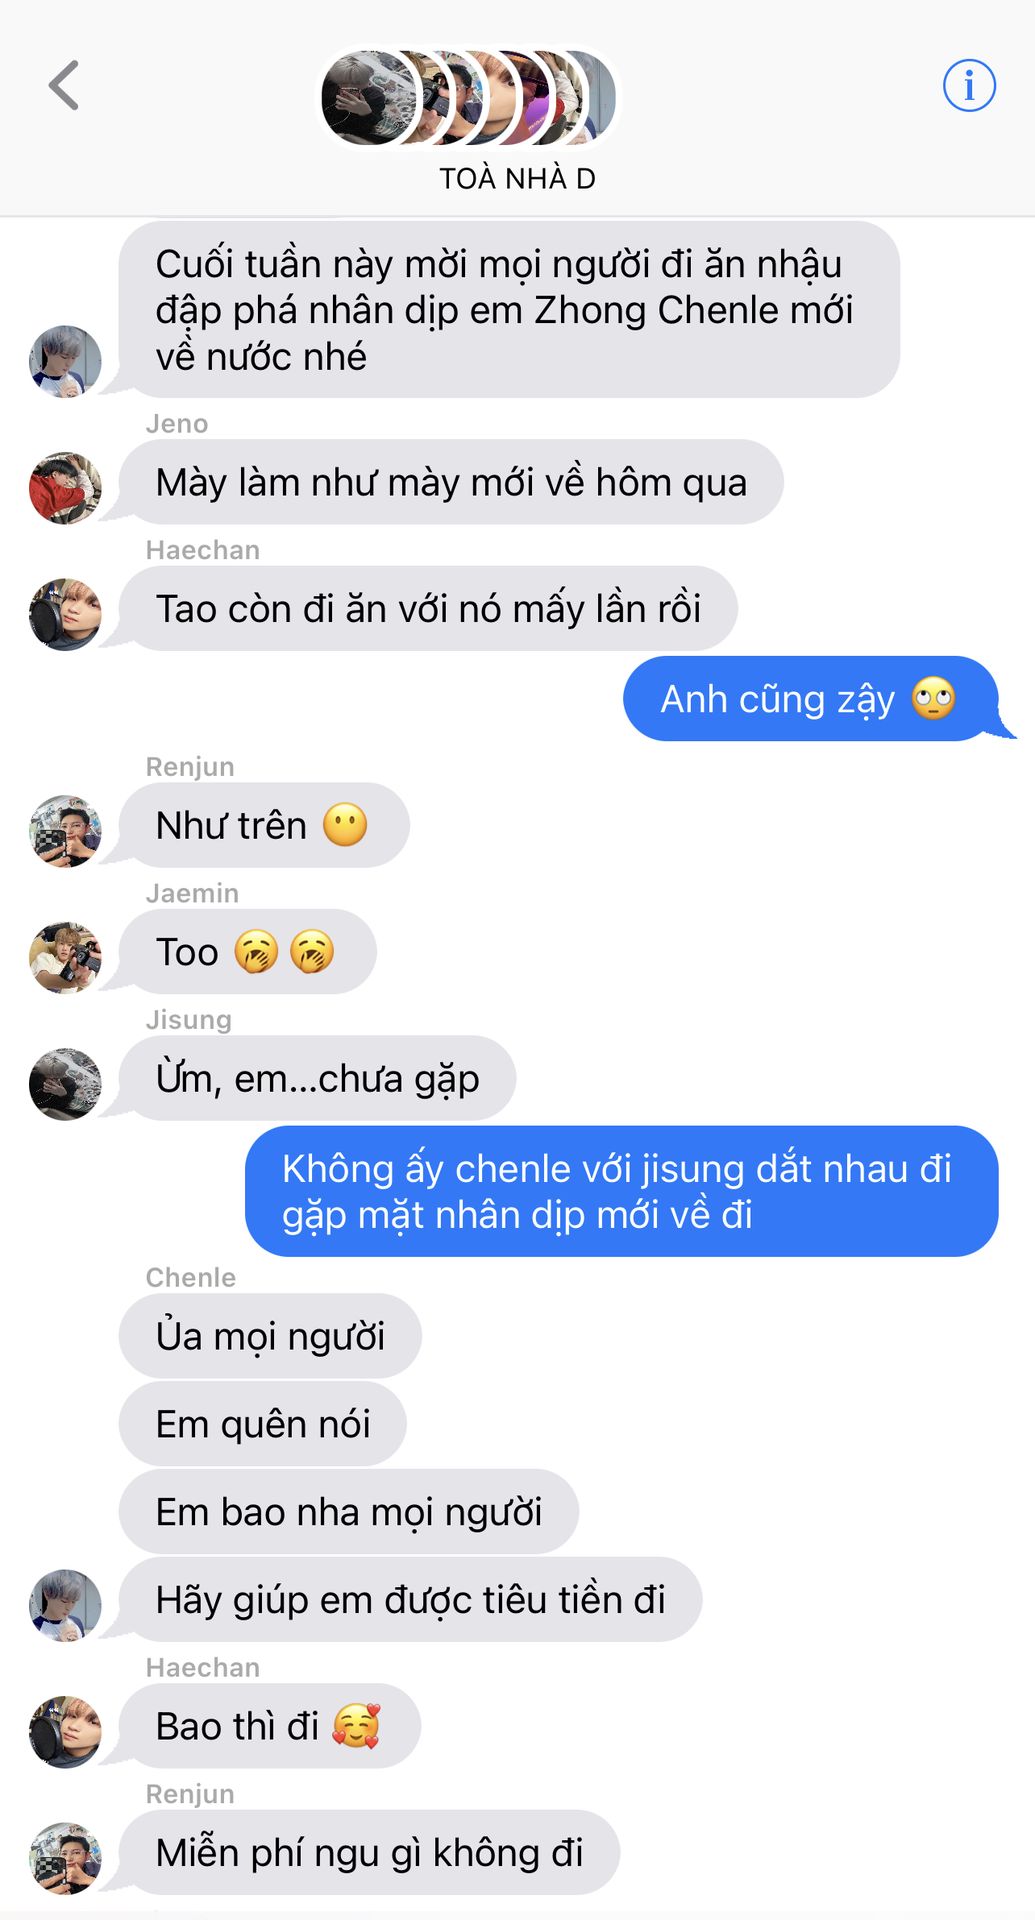This screenshot has height=1920, width=1035.
Task: Tap Jeno's avatar beside his message
Action: click(x=65, y=488)
